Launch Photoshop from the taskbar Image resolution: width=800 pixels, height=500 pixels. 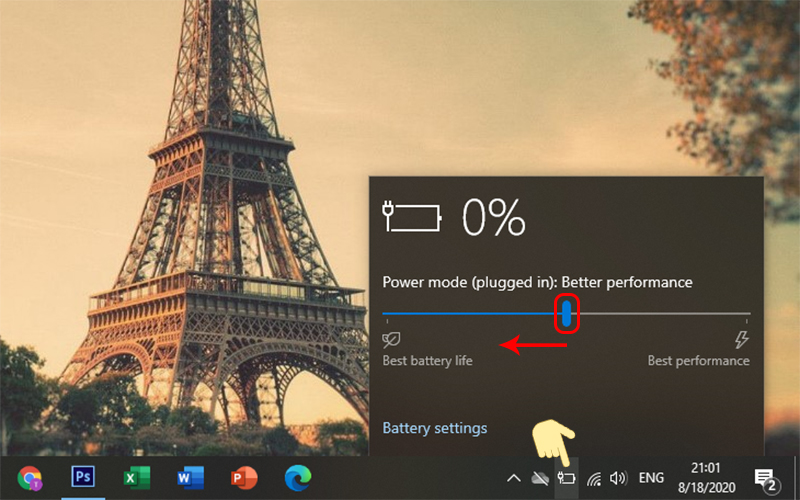[x=84, y=478]
